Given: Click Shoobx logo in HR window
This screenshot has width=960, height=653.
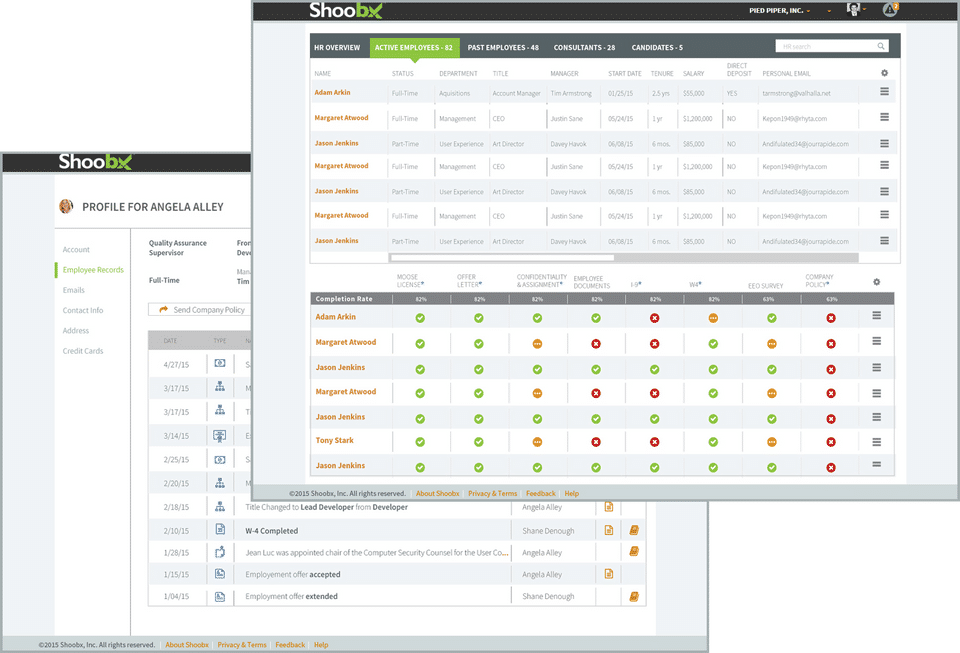Looking at the screenshot, I should [345, 10].
